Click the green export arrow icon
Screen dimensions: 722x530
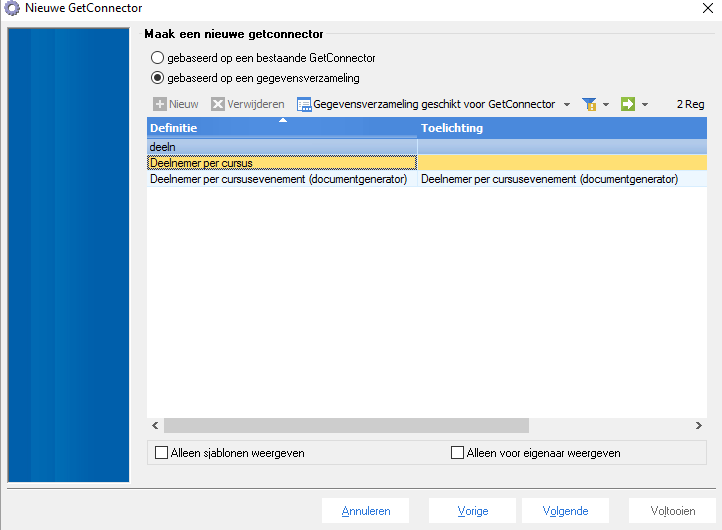pos(628,104)
